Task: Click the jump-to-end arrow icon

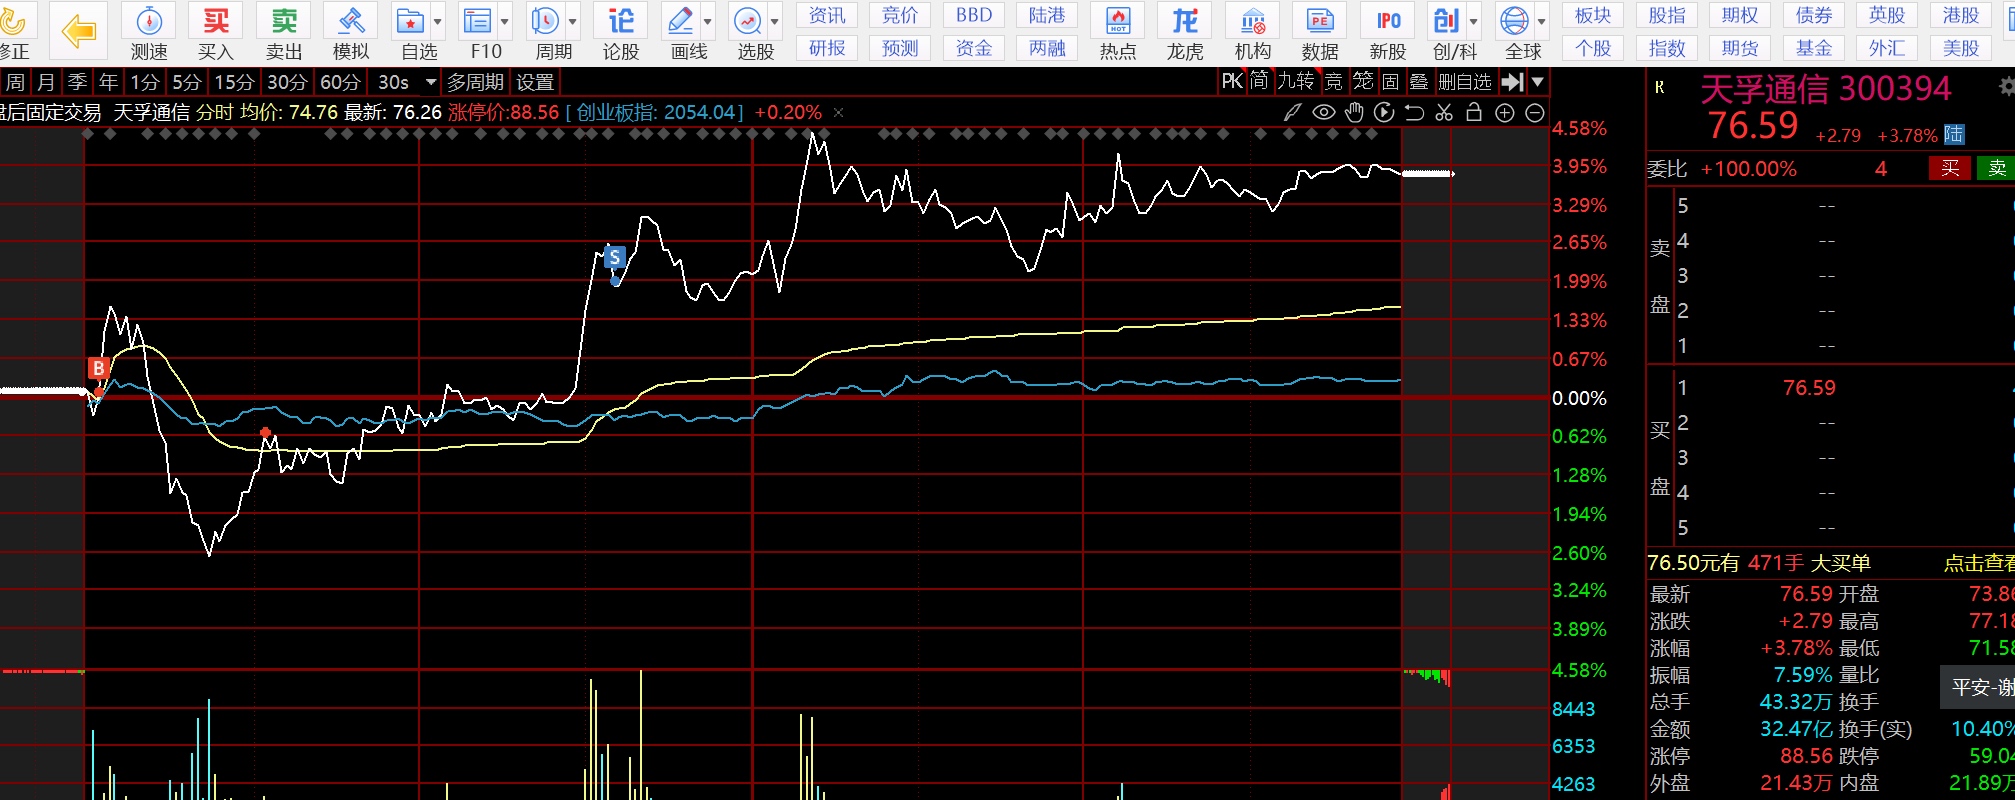Action: click(x=1513, y=82)
